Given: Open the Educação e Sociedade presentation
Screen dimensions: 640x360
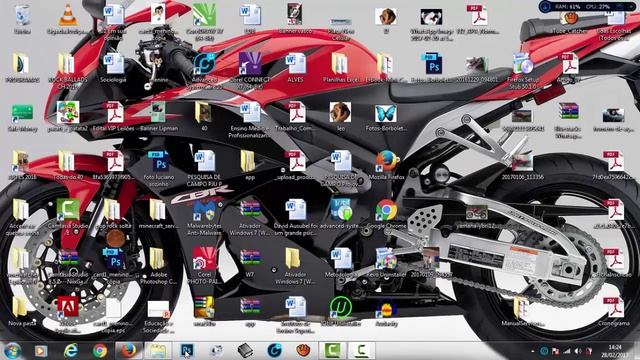Looking at the screenshot, I should pyautogui.click(x=158, y=309).
